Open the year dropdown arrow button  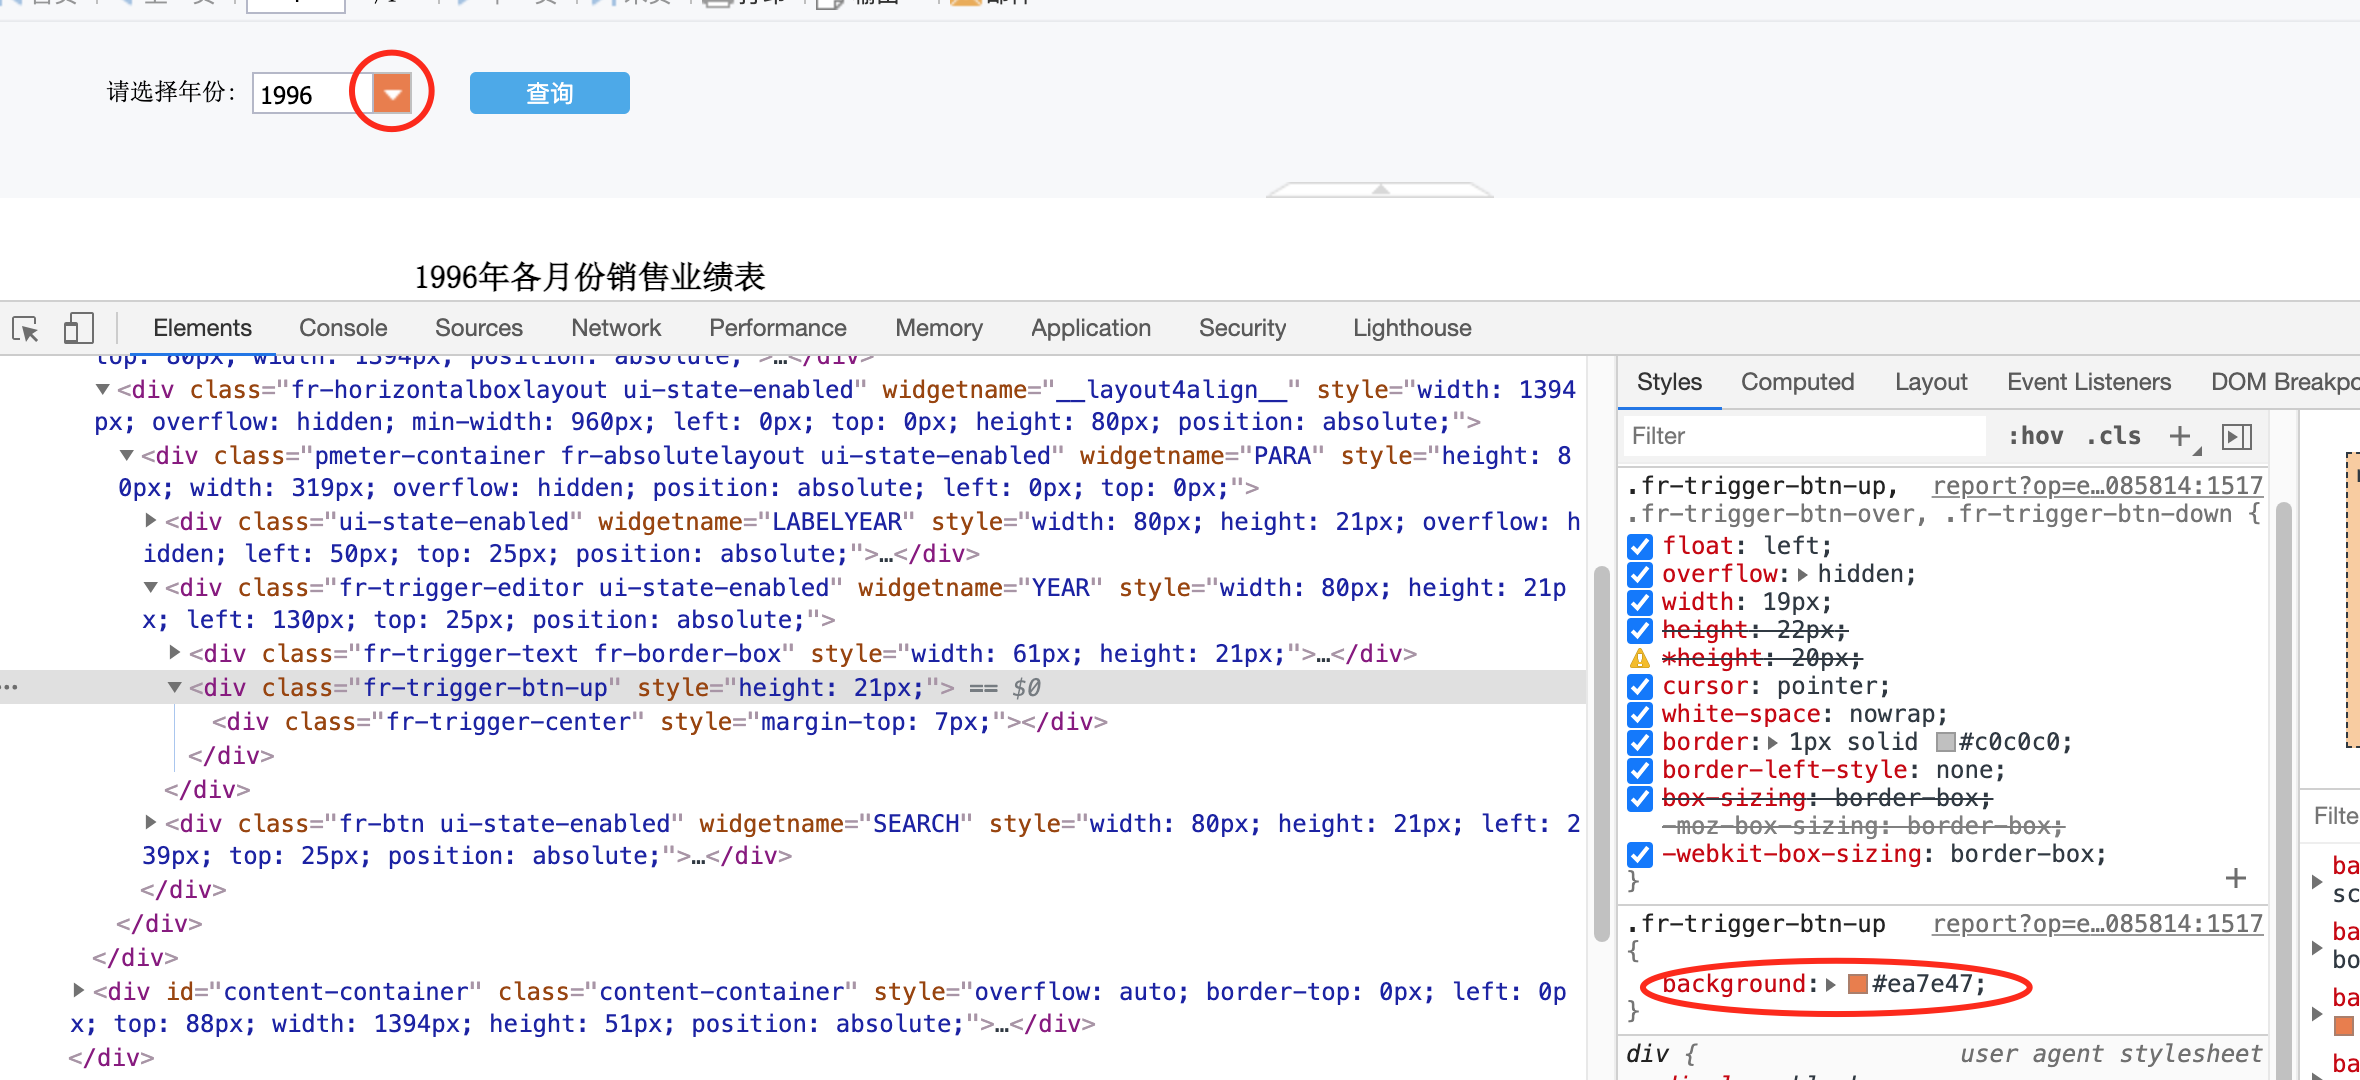tap(392, 94)
